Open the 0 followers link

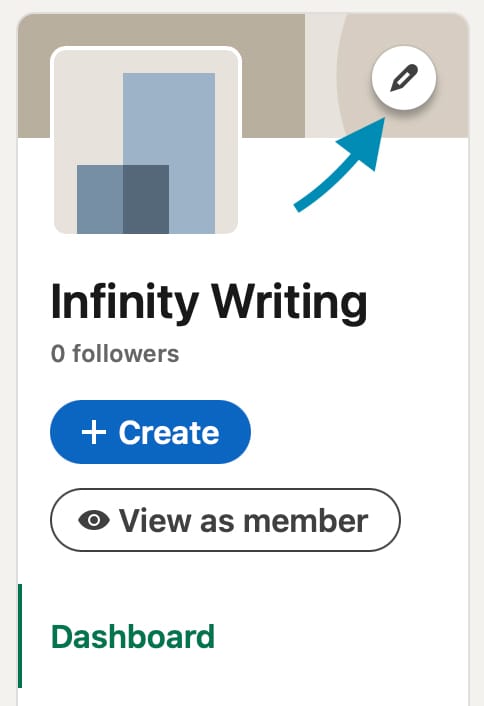point(115,354)
